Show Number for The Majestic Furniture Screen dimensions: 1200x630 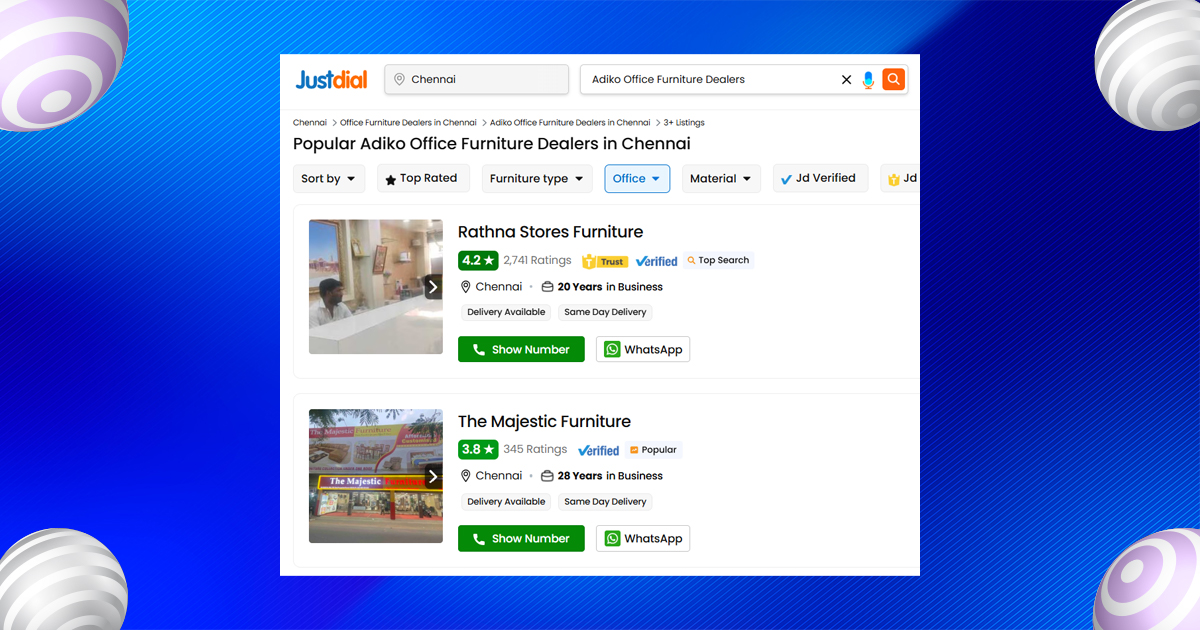coord(521,538)
